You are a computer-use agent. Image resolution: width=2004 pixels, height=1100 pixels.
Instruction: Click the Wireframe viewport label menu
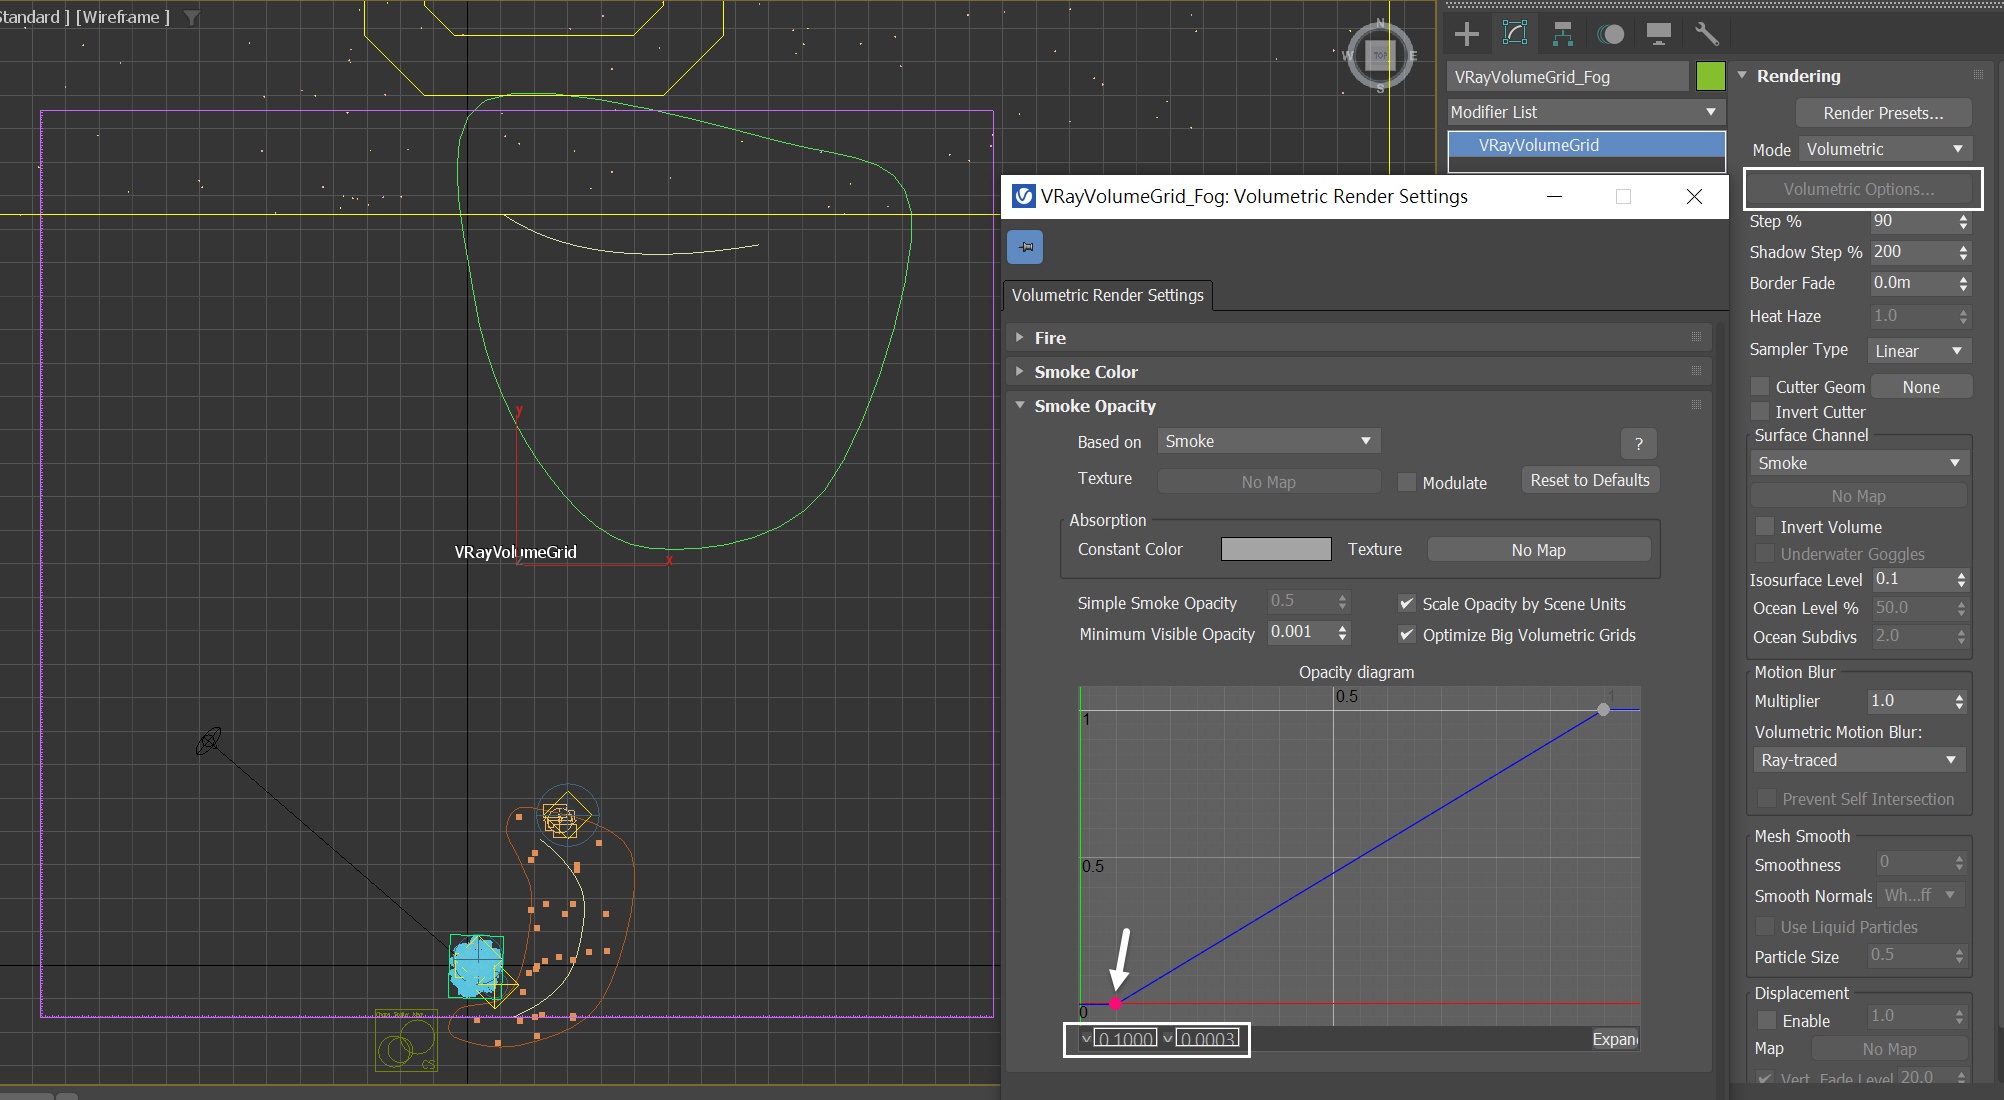[x=122, y=17]
